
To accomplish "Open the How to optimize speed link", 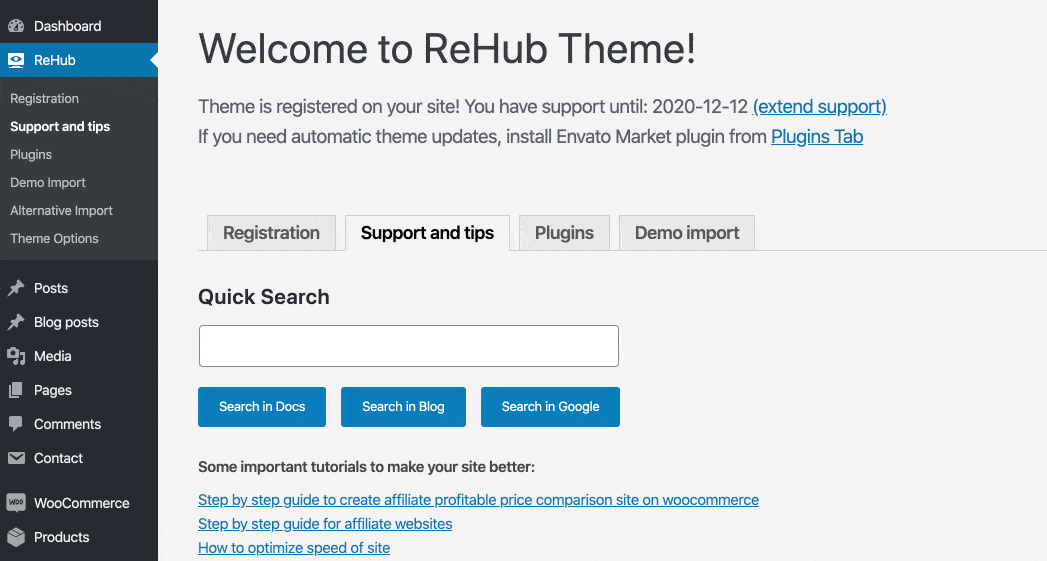I will pyautogui.click(x=294, y=548).
